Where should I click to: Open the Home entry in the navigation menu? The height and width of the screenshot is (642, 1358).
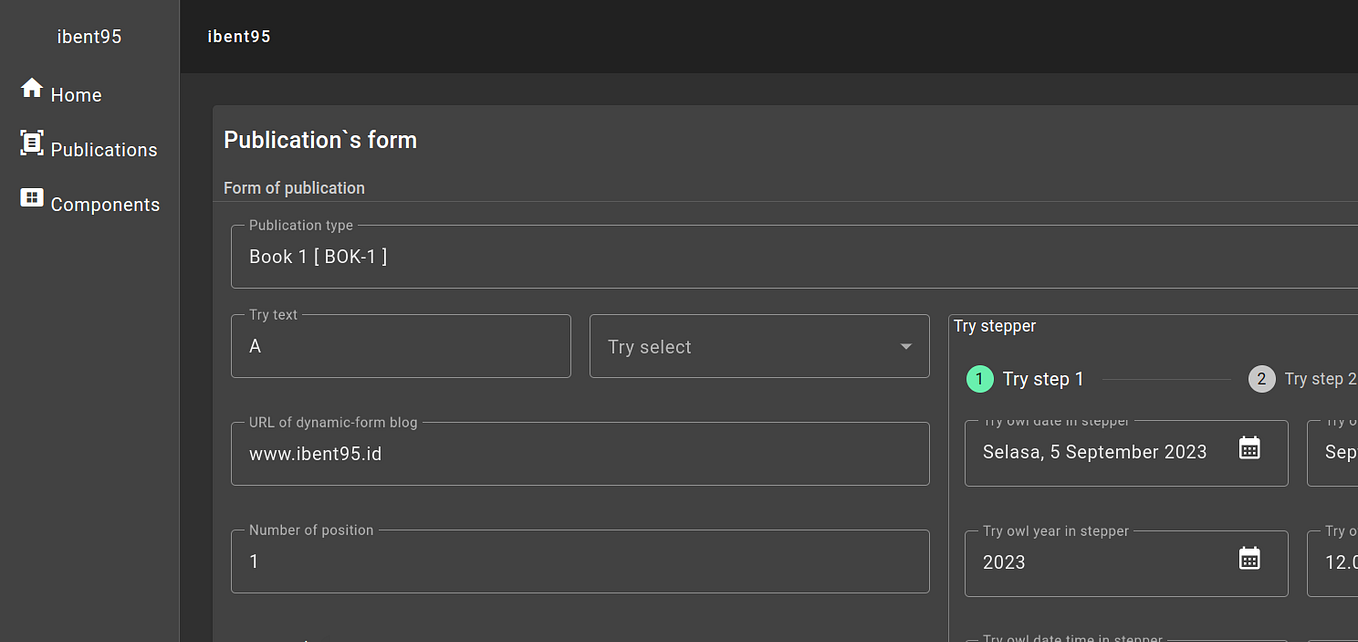tap(77, 94)
